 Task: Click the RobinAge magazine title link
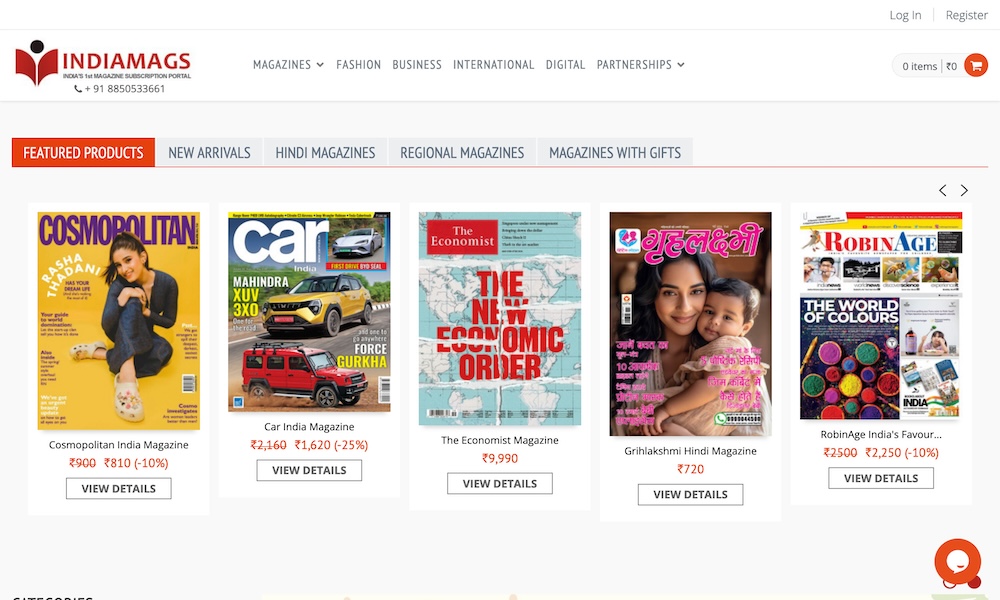(x=881, y=434)
